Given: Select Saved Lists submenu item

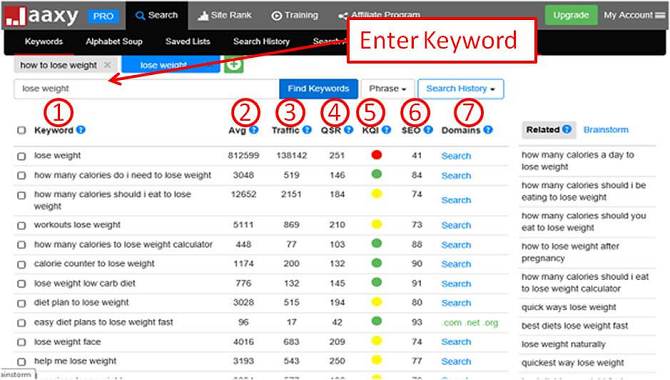Looking at the screenshot, I should click(x=188, y=41).
